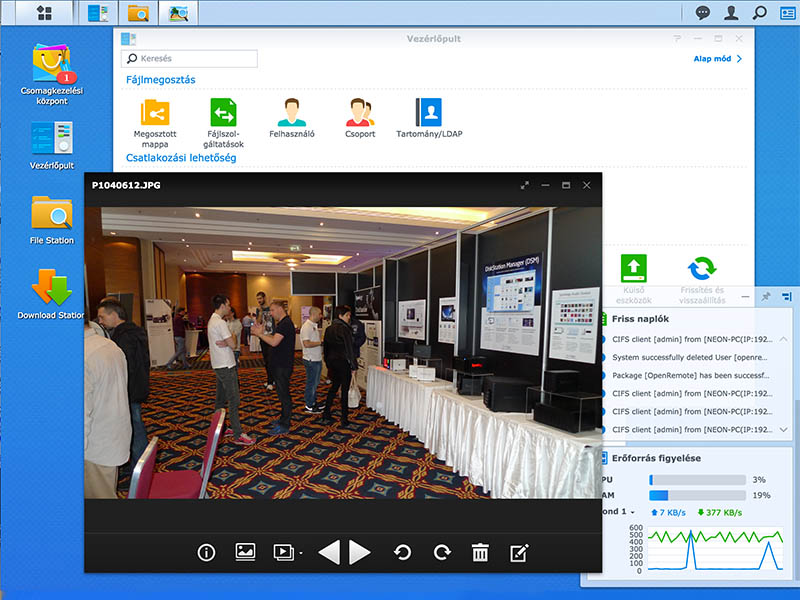Launch Download Station from desktop
This screenshot has height=600, width=800.
[x=51, y=292]
